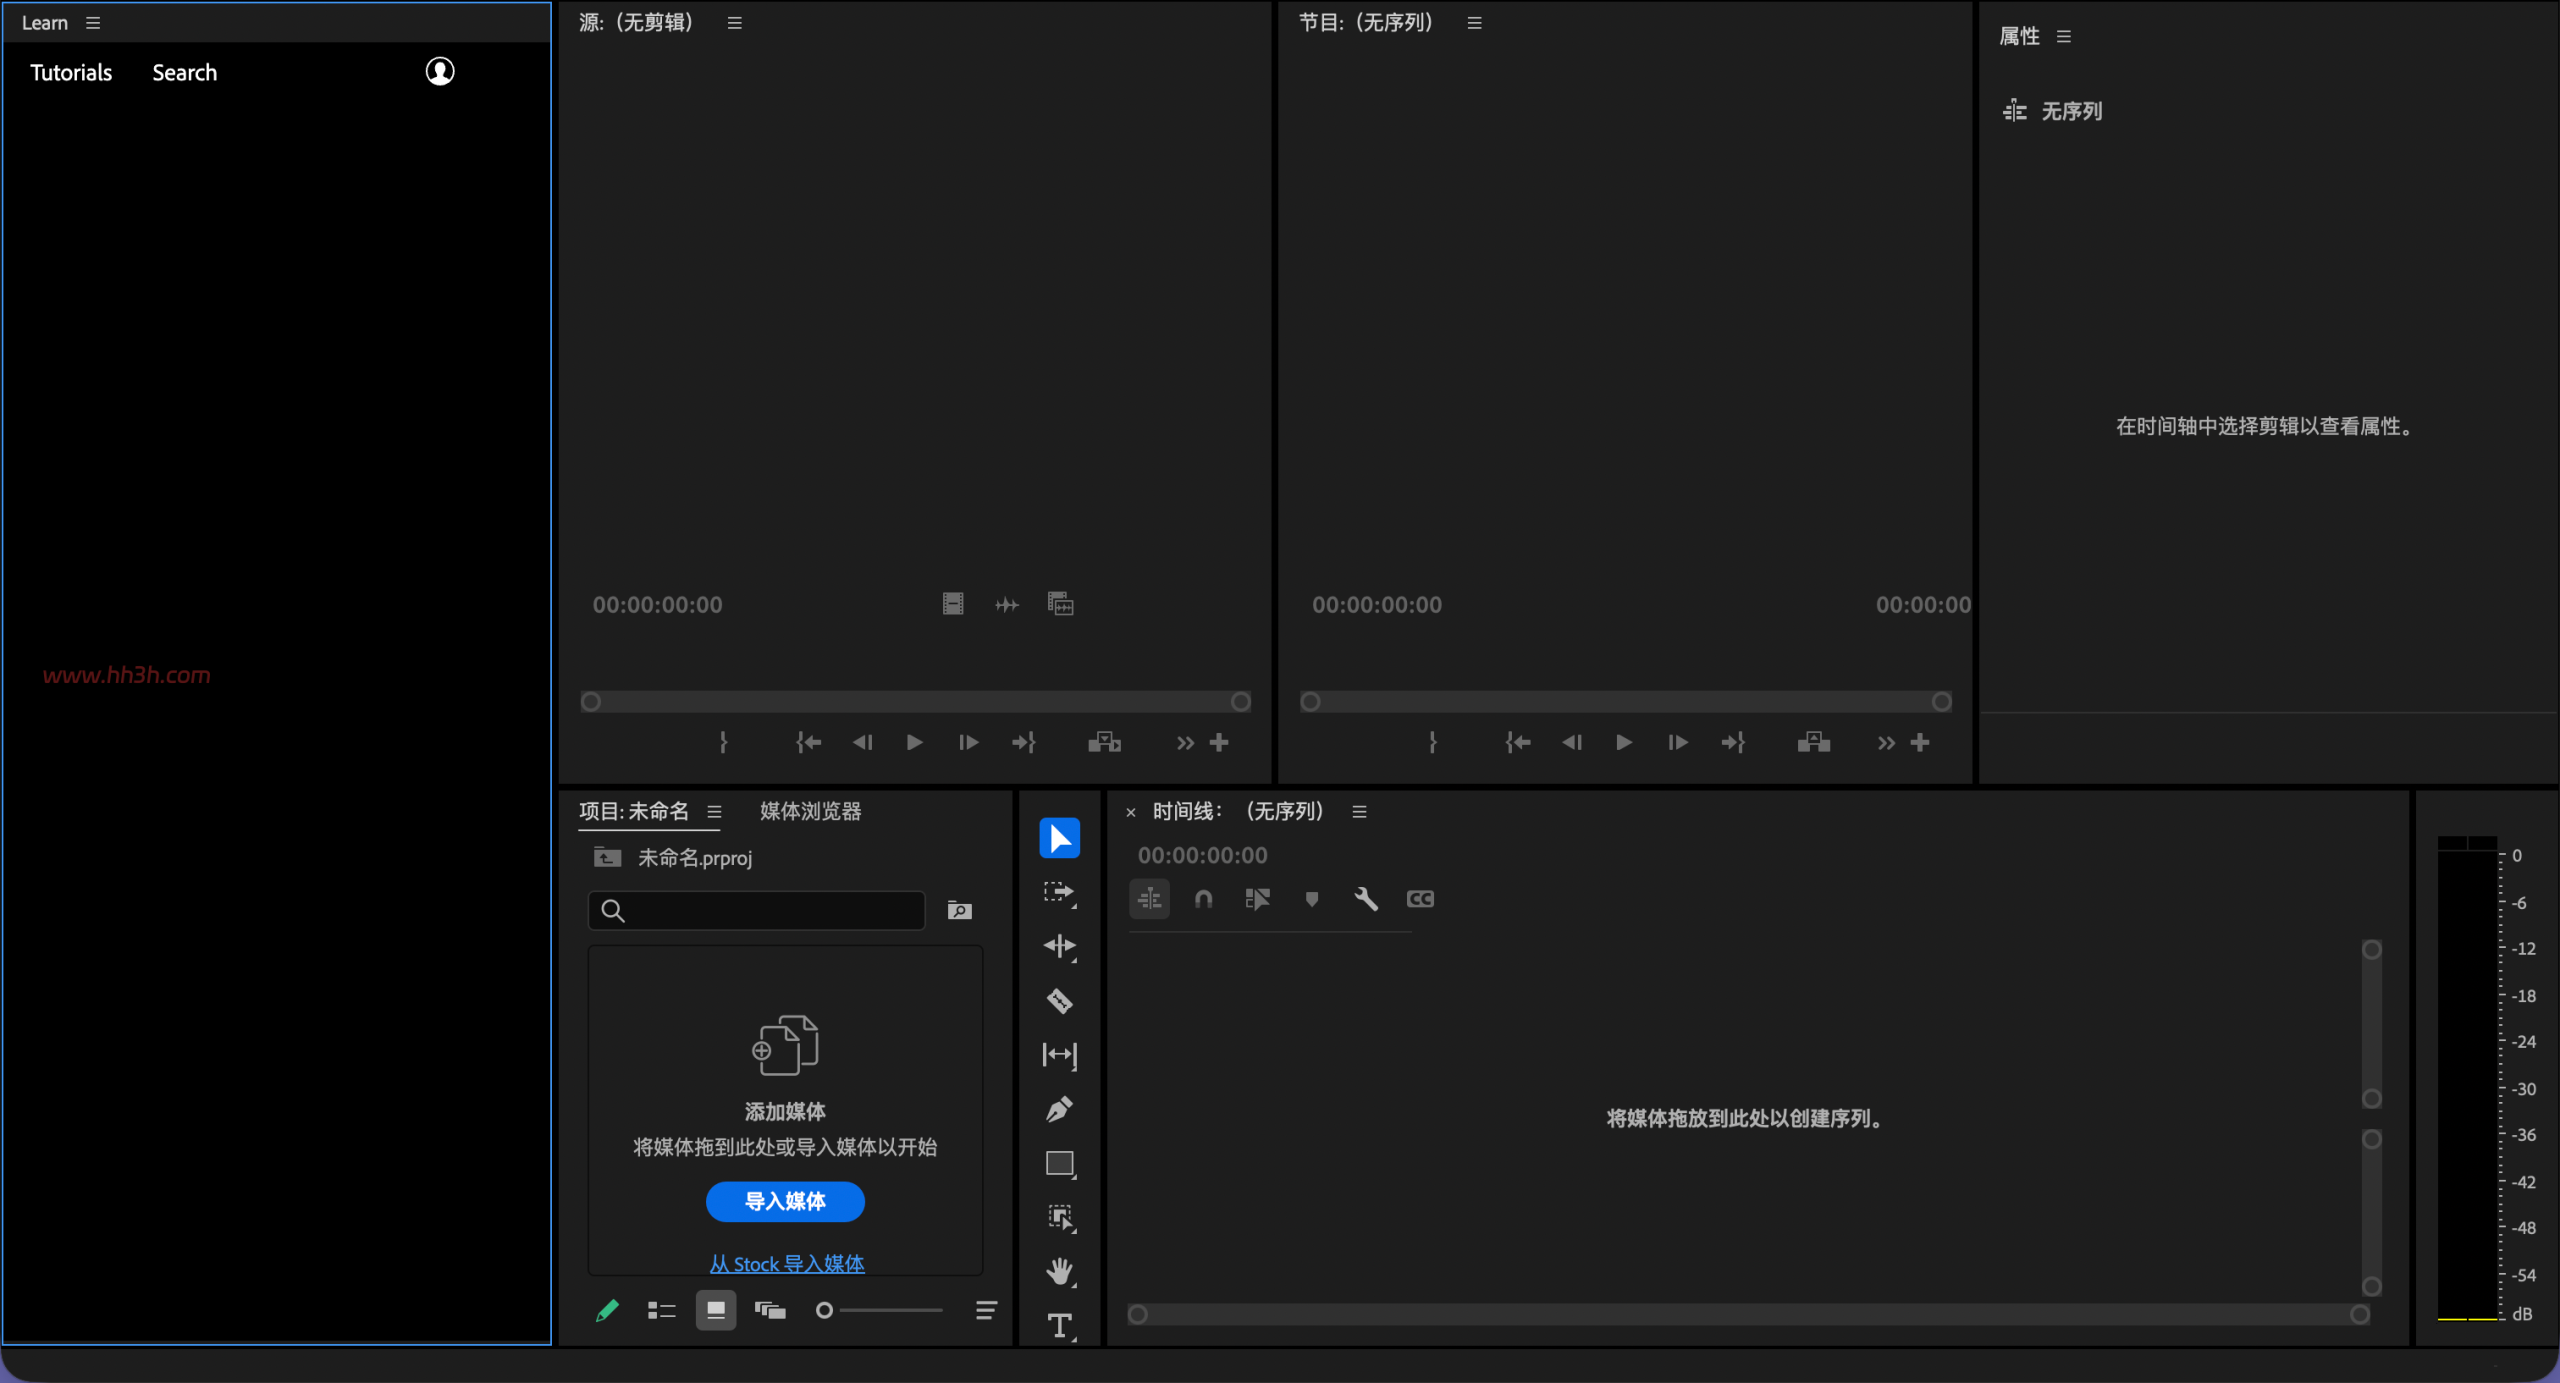
Task: Open the 属性 panel menu
Action: pyautogui.click(x=2064, y=37)
